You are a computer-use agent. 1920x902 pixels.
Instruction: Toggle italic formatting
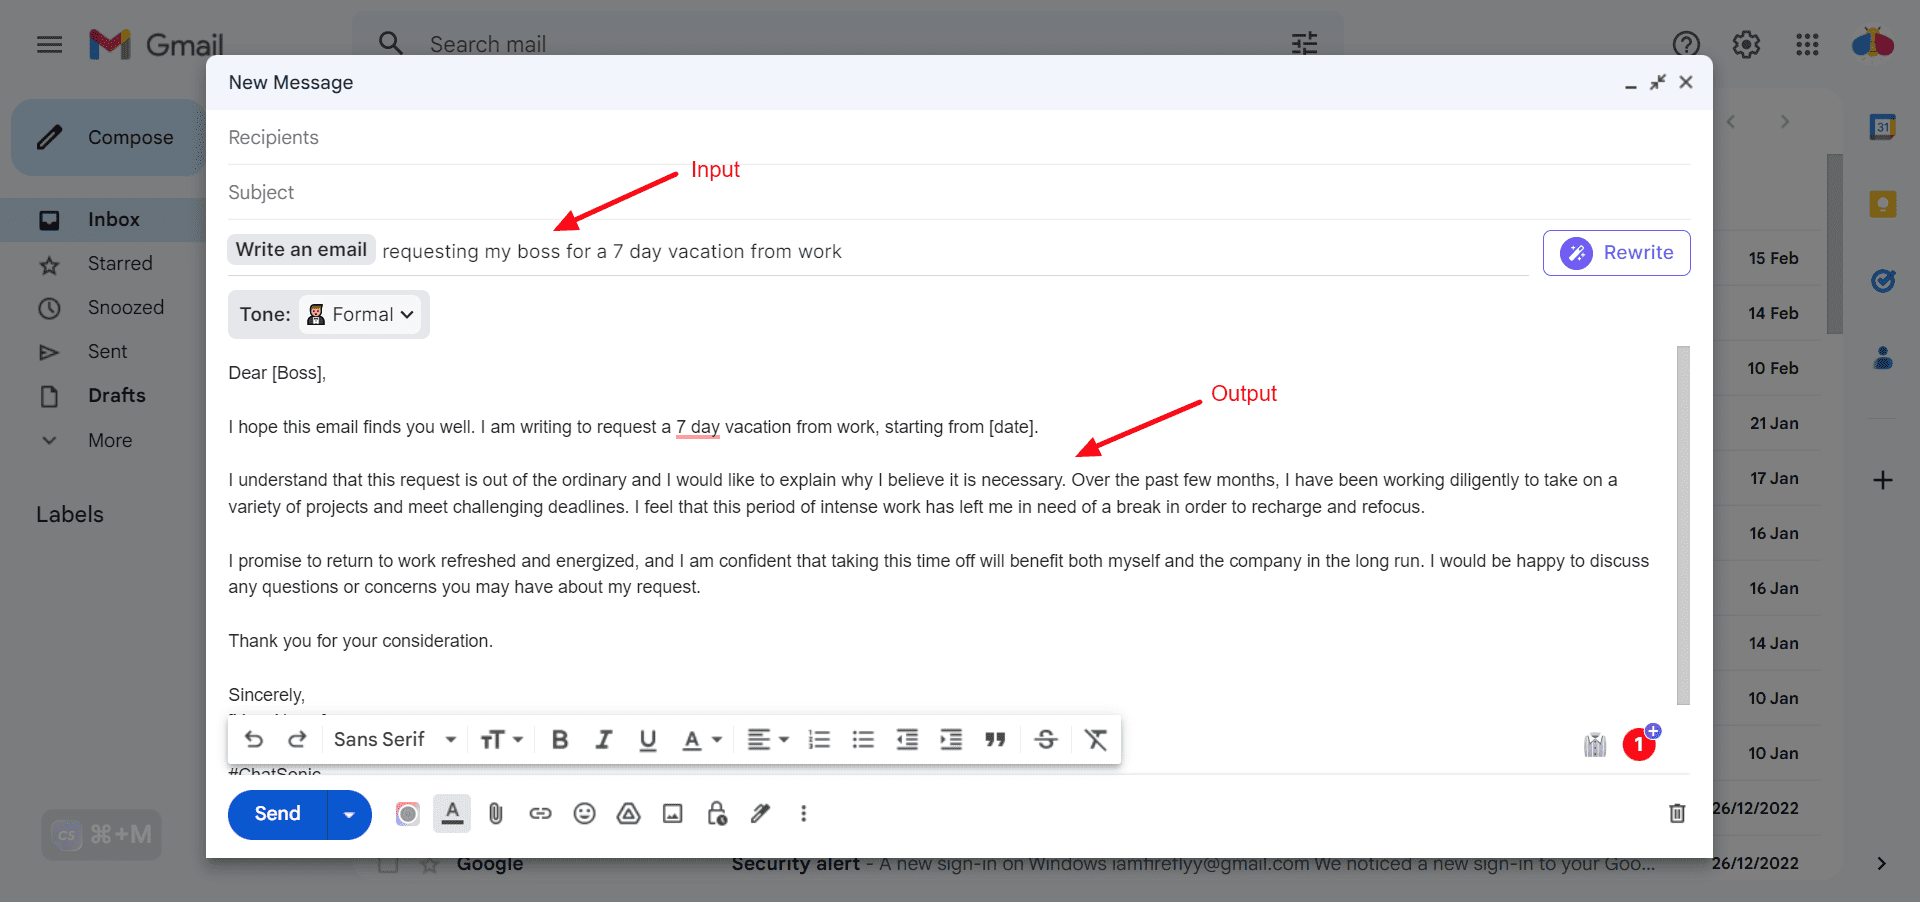[x=604, y=740]
